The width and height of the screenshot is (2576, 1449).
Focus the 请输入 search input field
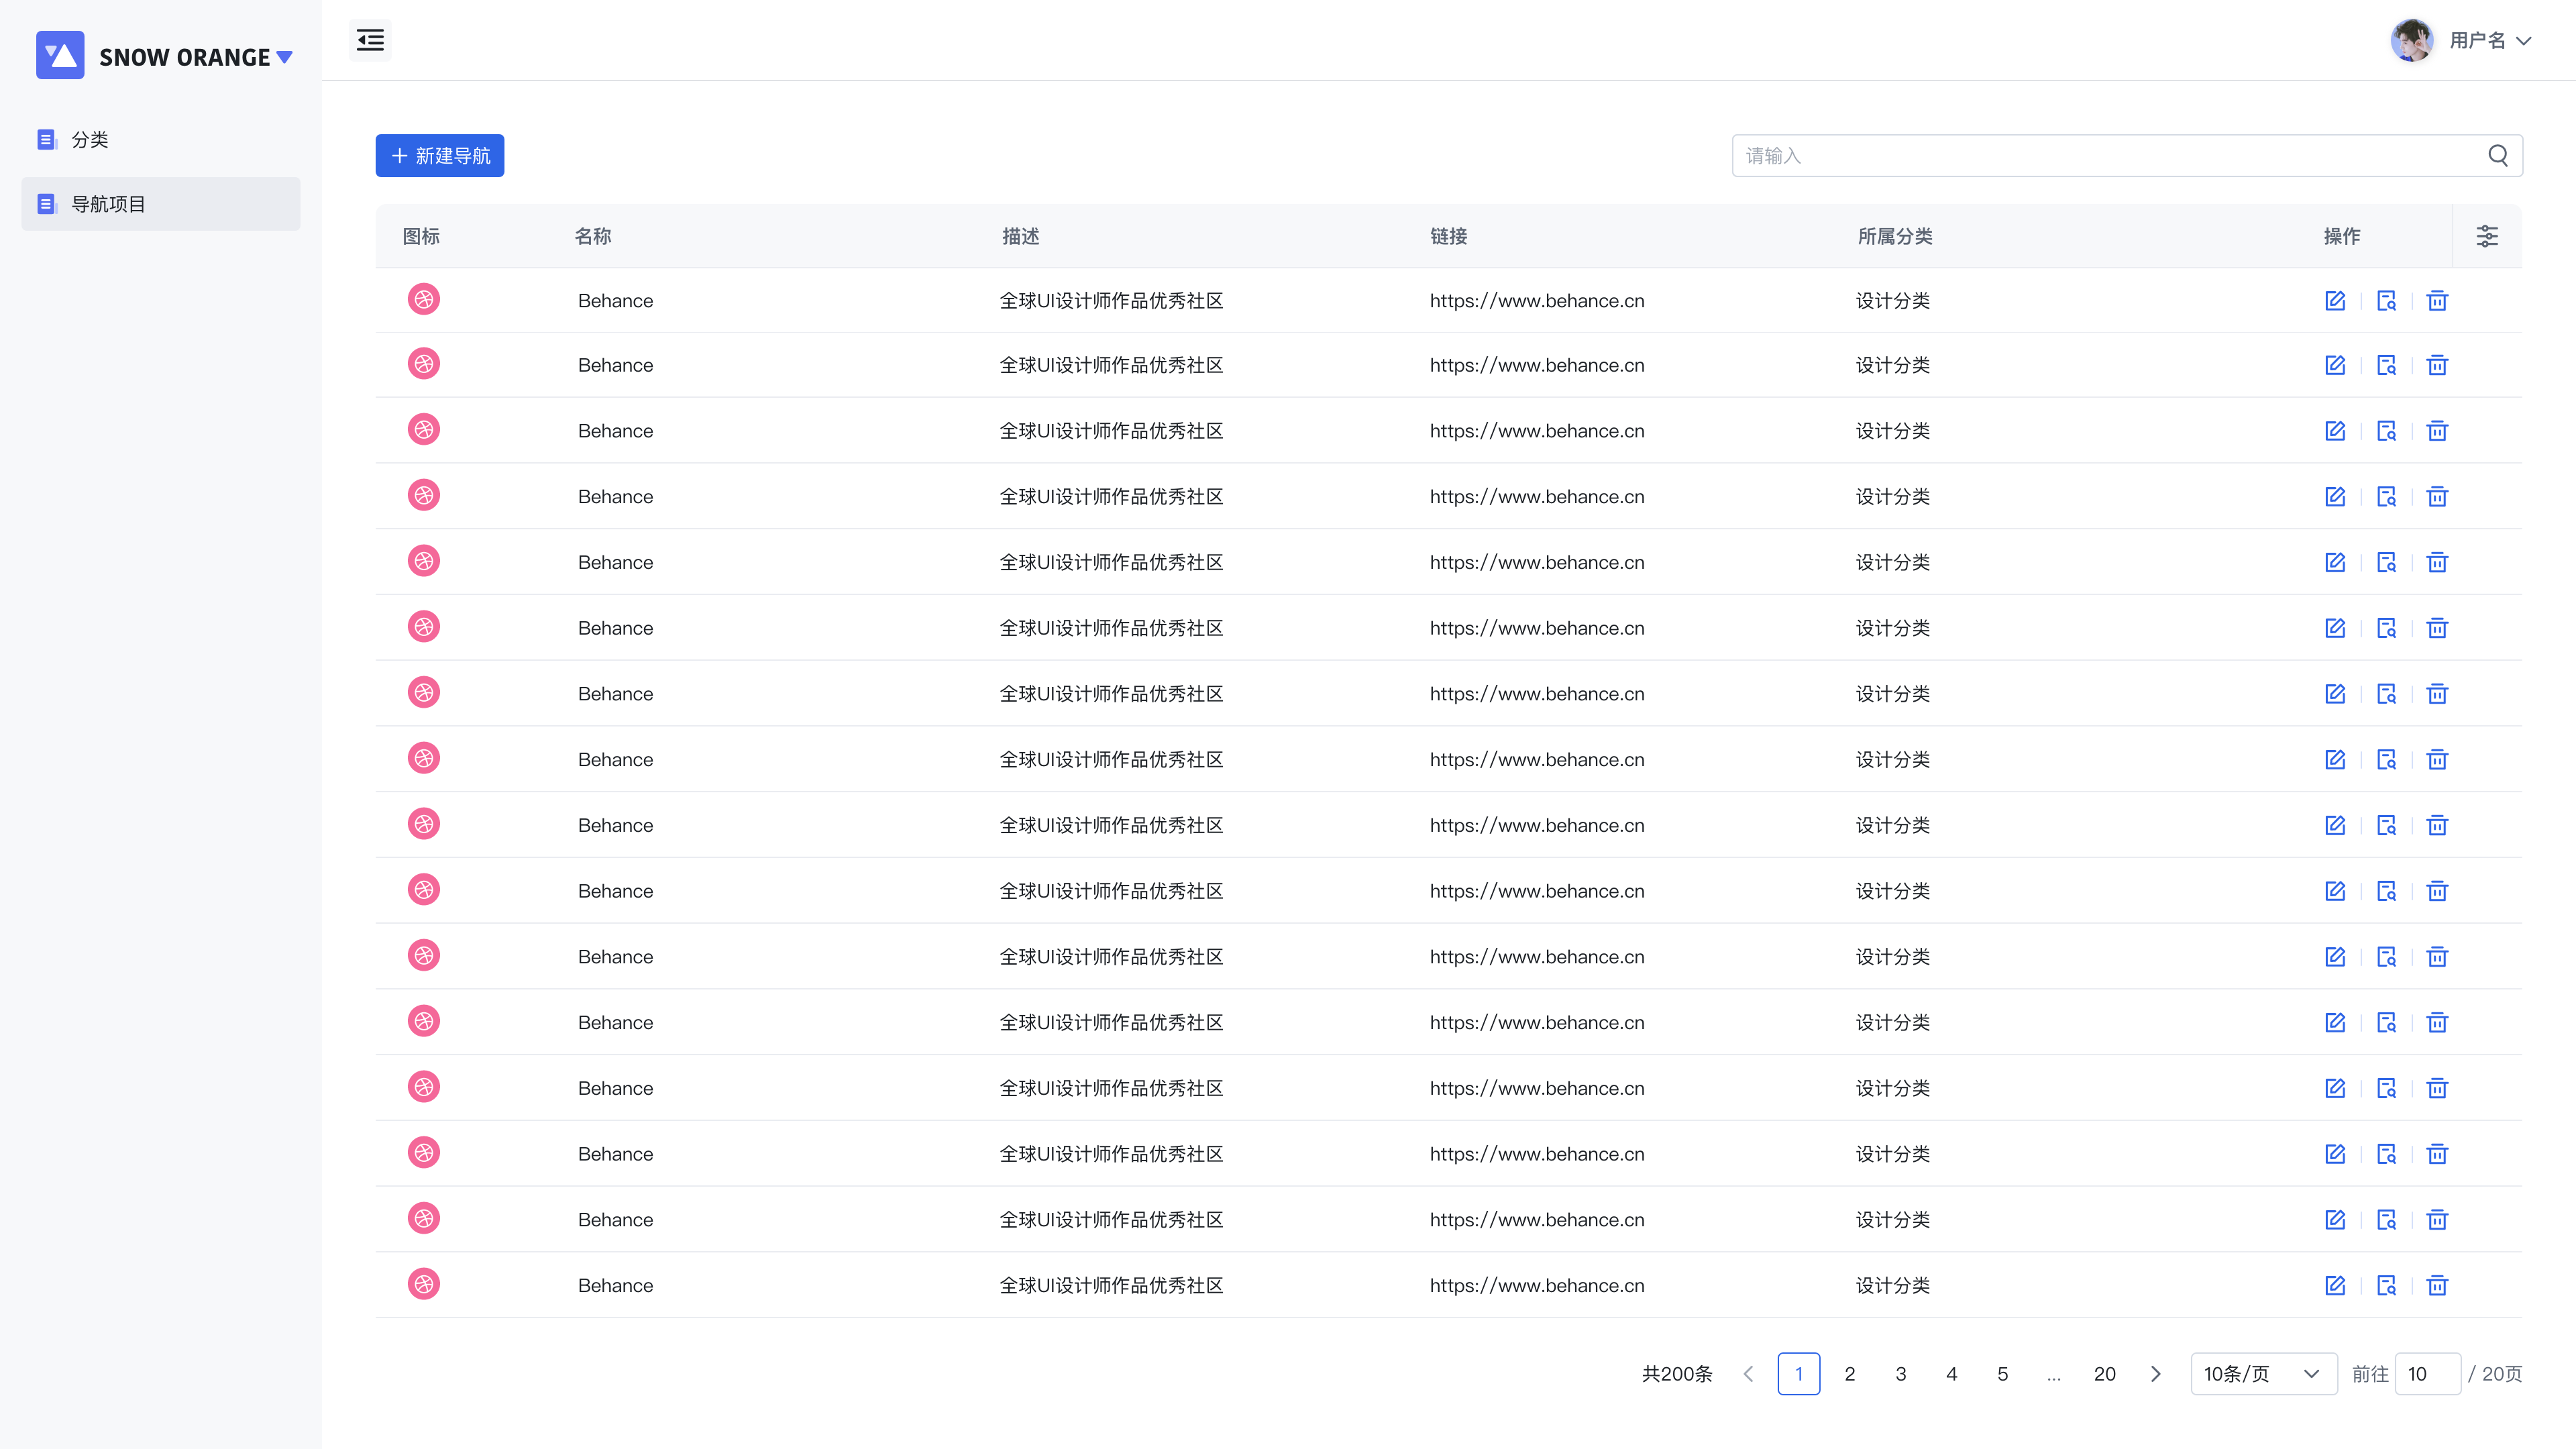click(2100, 155)
